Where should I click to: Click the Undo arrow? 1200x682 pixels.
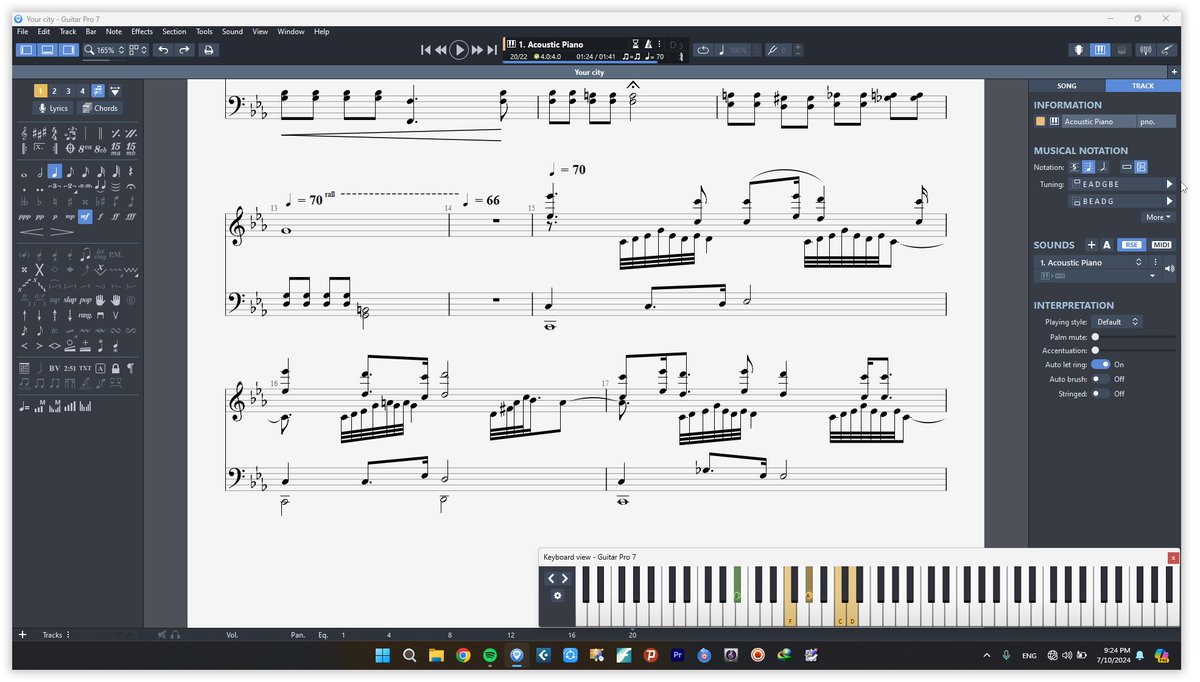[163, 50]
